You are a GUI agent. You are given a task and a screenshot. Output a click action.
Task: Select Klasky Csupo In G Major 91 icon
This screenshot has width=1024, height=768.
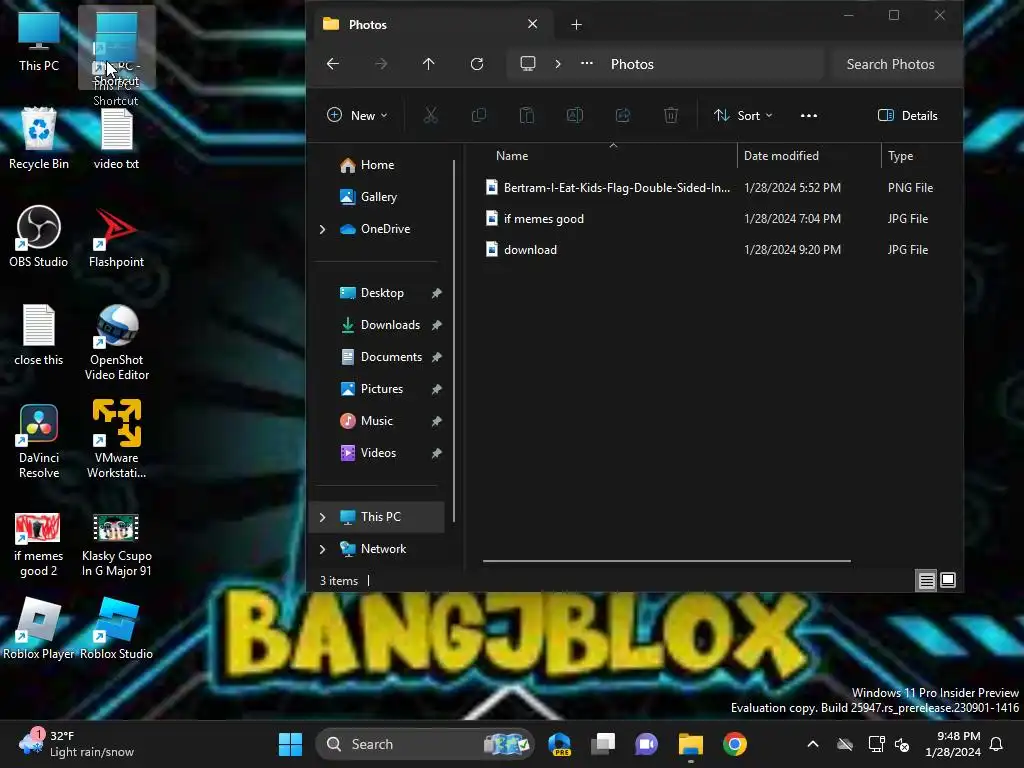pos(116,545)
